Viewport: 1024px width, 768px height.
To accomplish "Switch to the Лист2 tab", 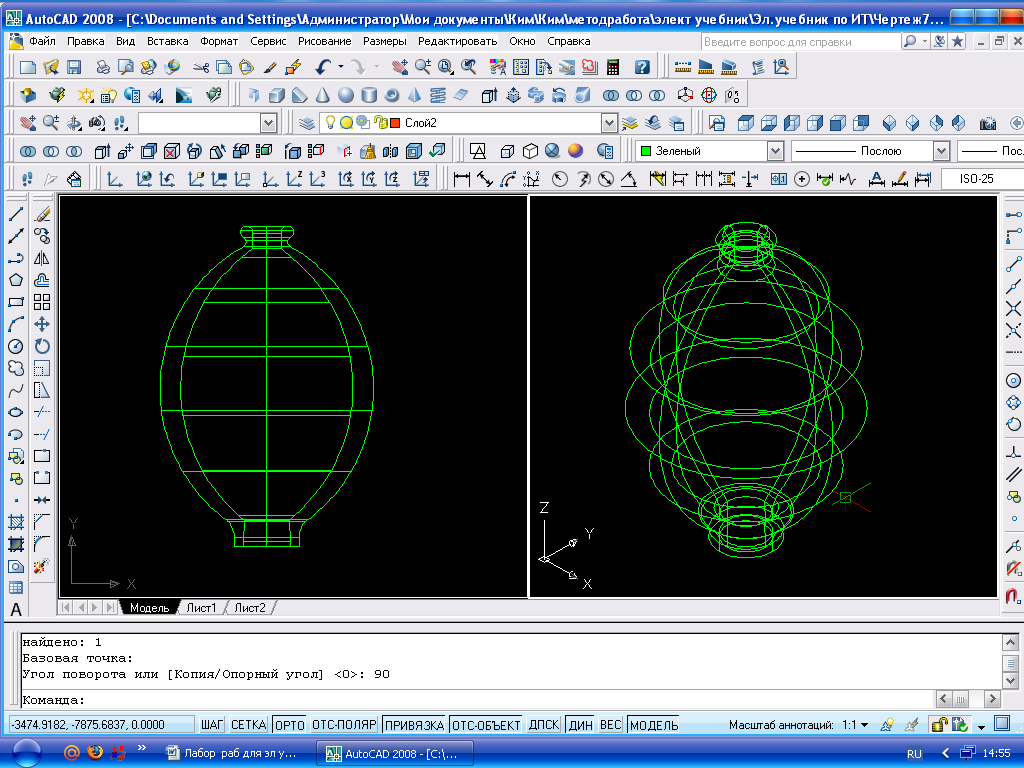I will pyautogui.click(x=250, y=608).
